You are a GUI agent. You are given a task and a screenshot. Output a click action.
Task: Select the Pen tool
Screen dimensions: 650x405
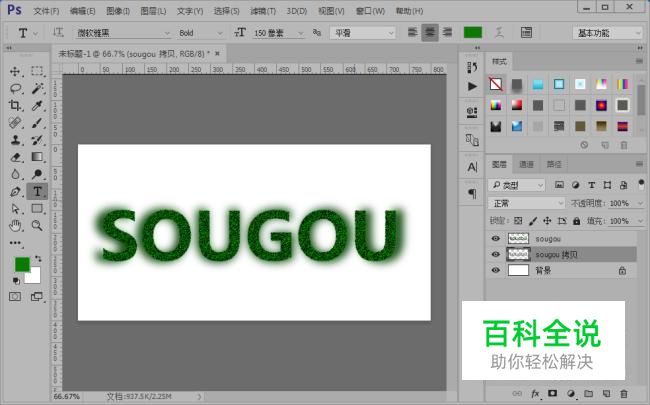[15, 192]
